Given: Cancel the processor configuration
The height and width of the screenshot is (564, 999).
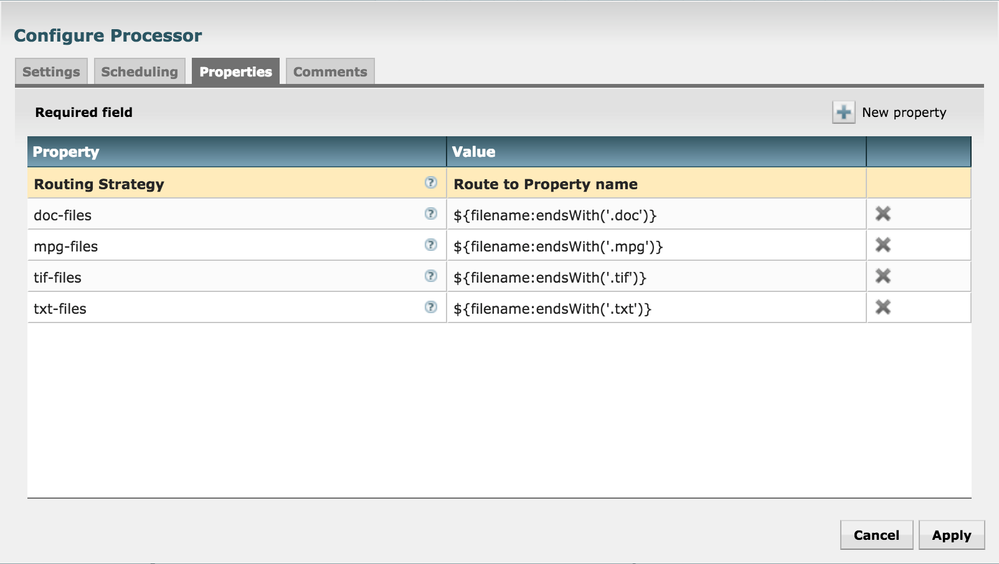Looking at the screenshot, I should coord(876,535).
